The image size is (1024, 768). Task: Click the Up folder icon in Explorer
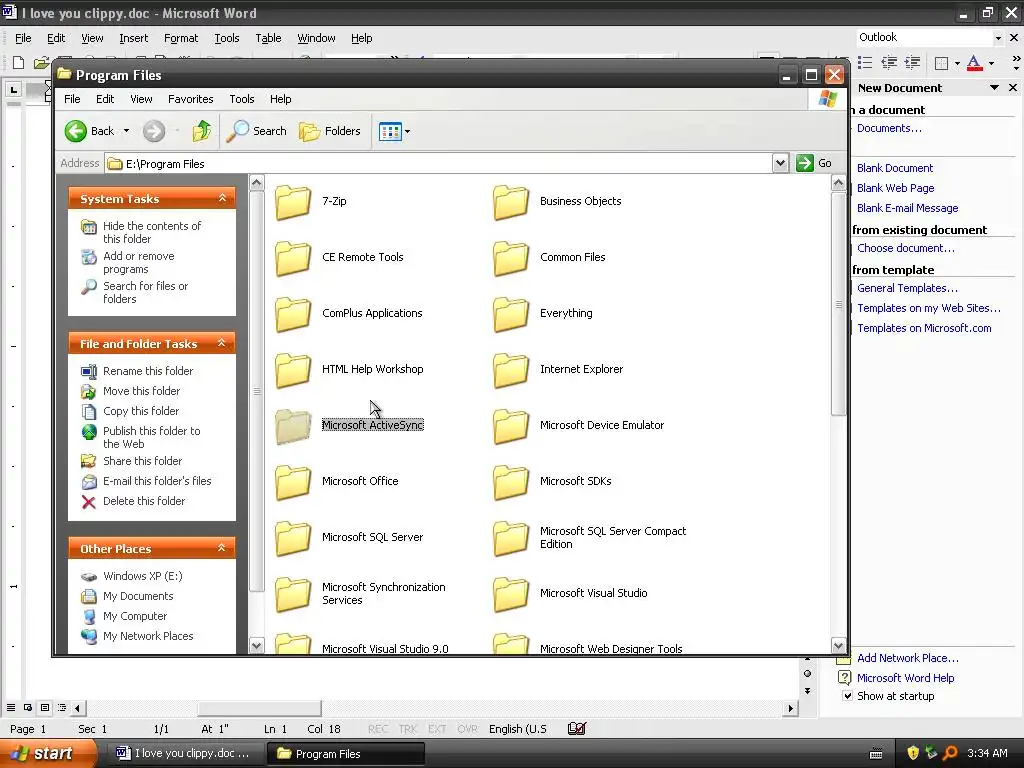click(202, 131)
